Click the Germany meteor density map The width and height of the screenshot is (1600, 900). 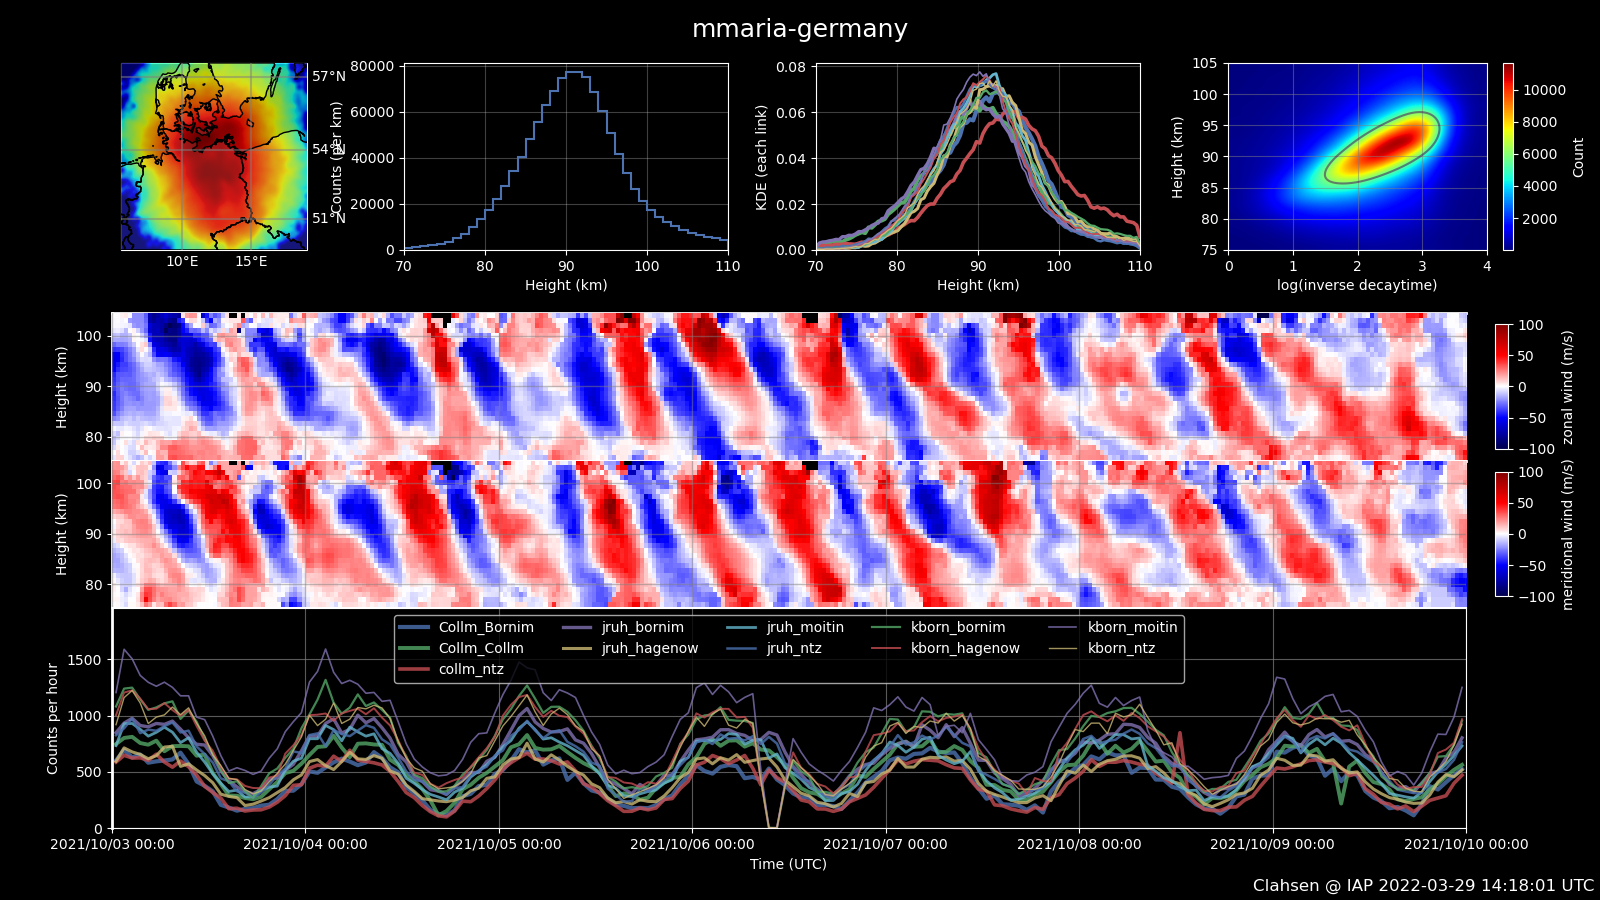(x=214, y=157)
